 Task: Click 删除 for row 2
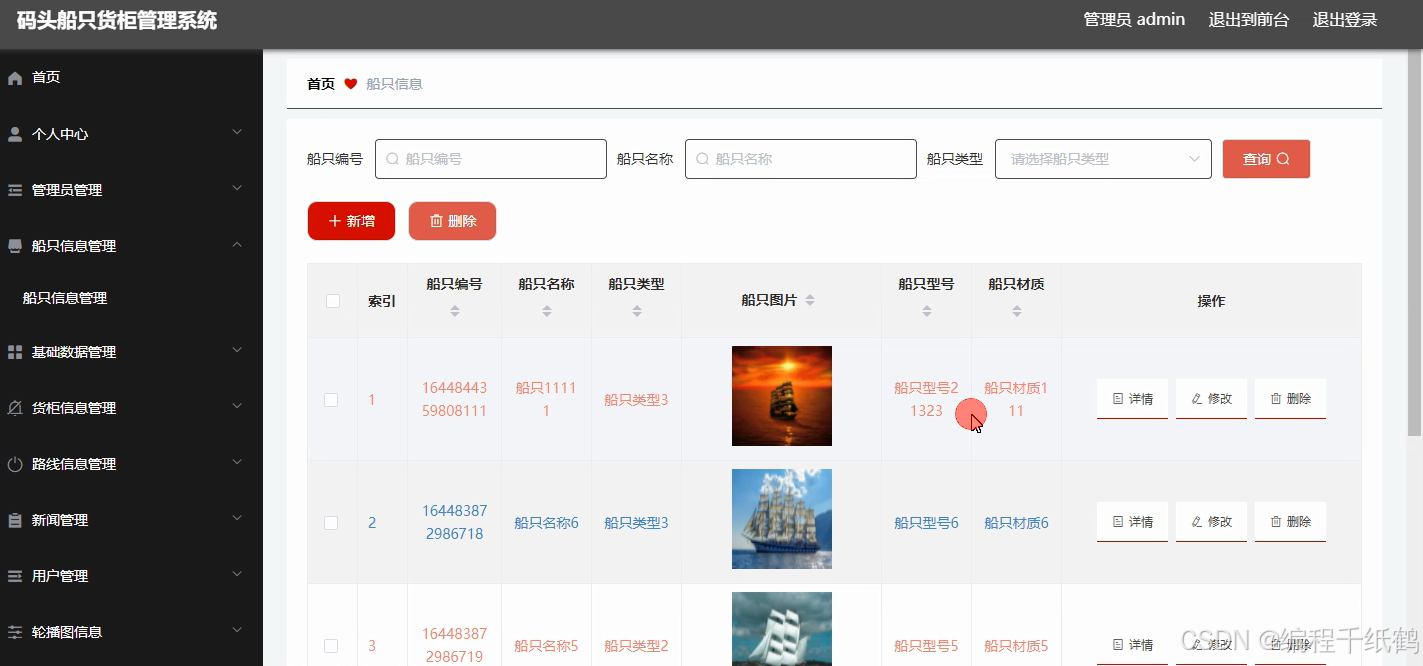(x=1290, y=522)
